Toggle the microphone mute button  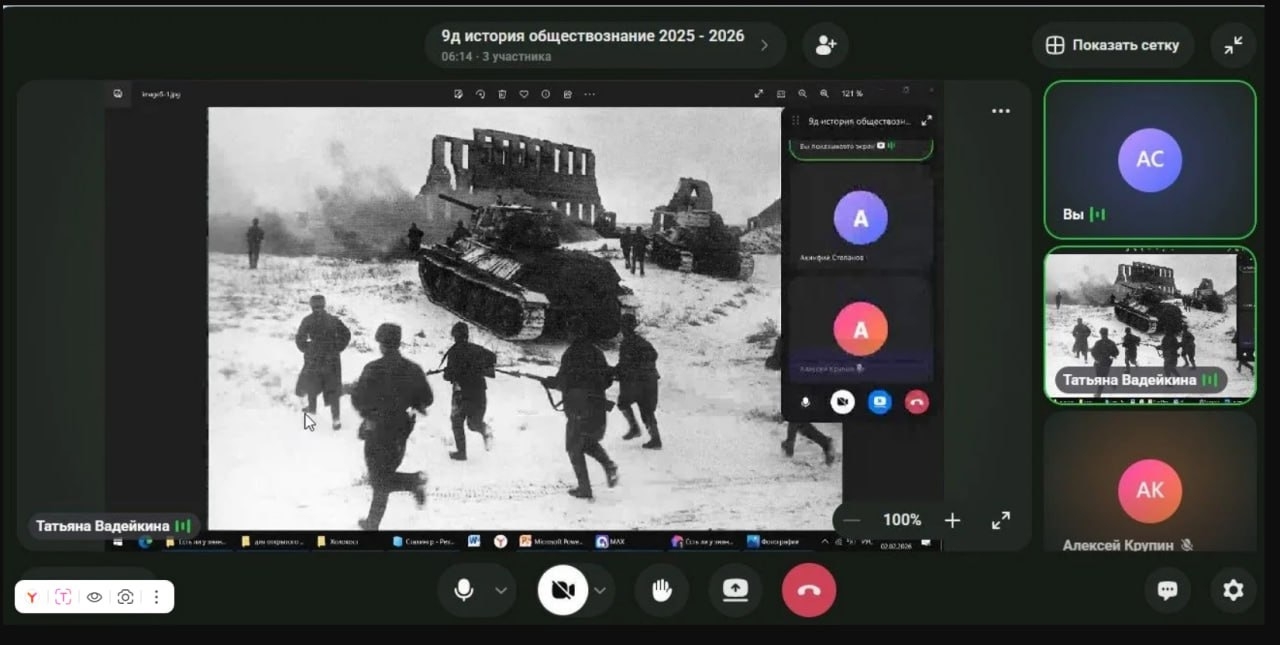click(x=464, y=590)
